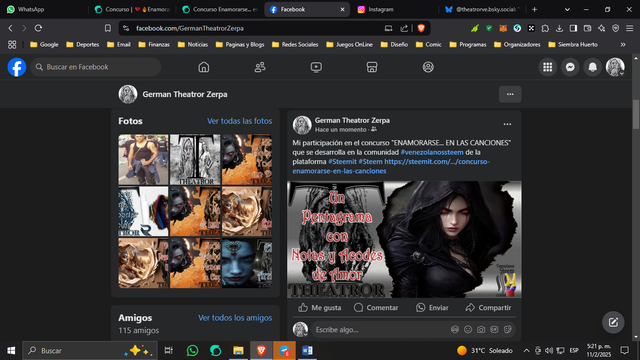Open the browser main hamburger menu
The image size is (640, 360).
coord(630,28)
